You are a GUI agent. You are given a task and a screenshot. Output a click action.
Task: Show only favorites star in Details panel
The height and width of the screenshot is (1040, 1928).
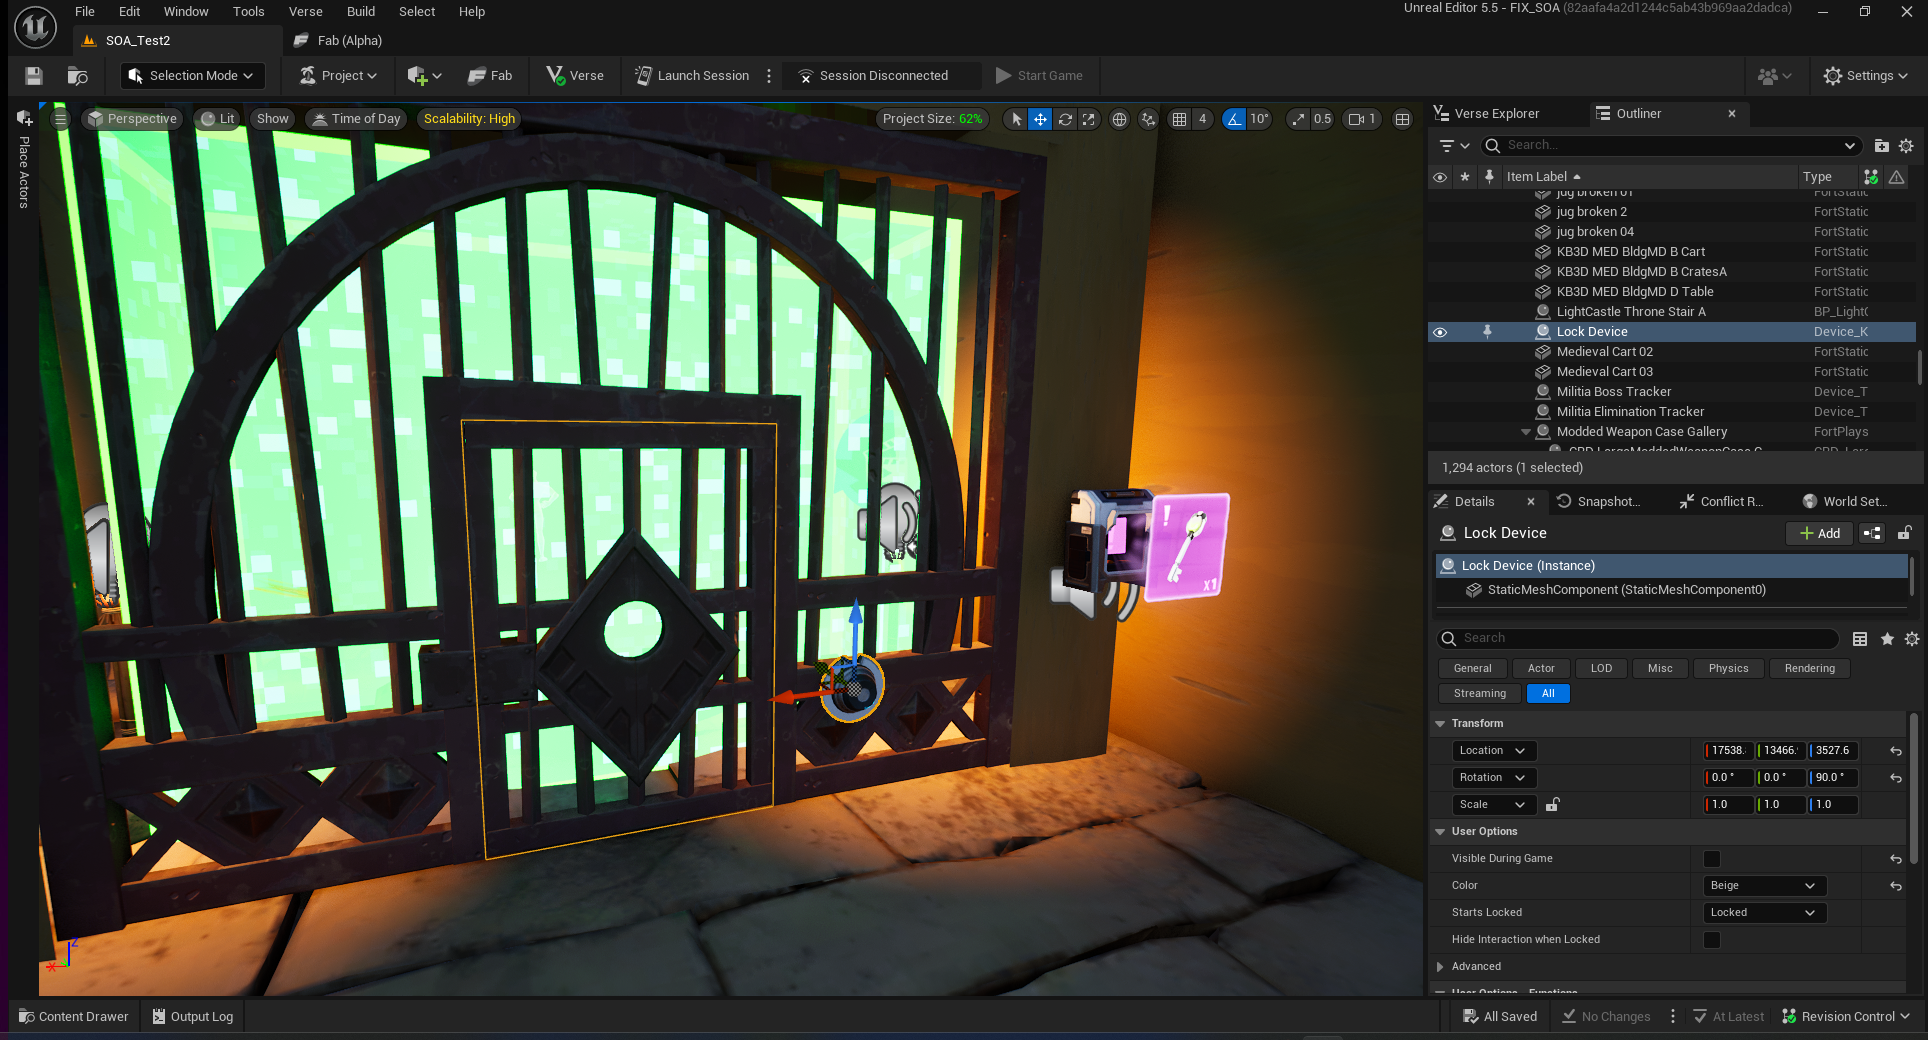1887,639
